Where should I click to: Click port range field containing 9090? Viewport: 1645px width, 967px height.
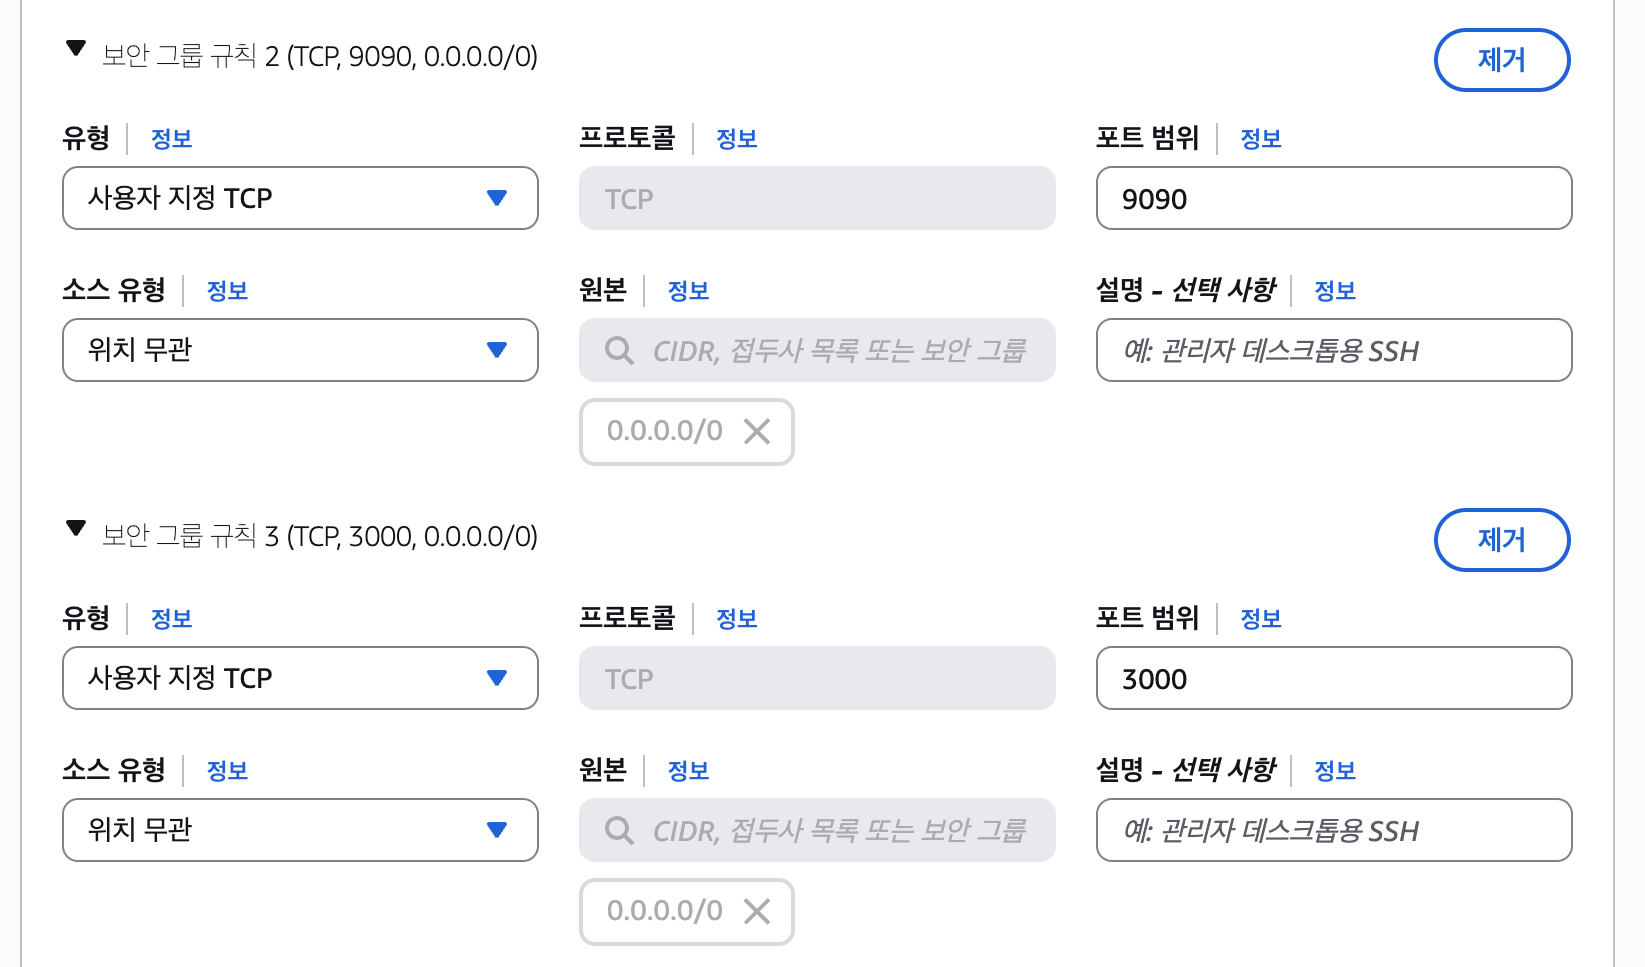click(x=1333, y=198)
